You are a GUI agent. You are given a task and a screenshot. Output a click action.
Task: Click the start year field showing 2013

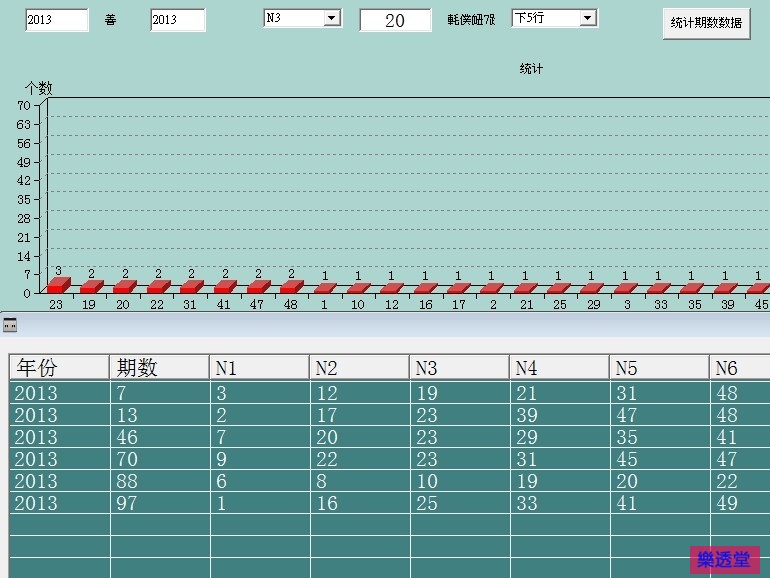56,20
